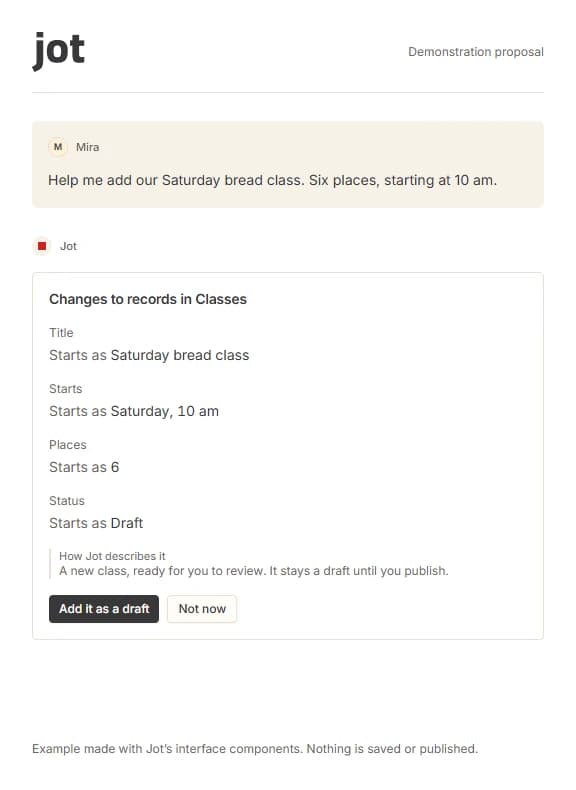Click the How Jot describes it caption
Screen dimensions: 576x790
tap(112, 556)
